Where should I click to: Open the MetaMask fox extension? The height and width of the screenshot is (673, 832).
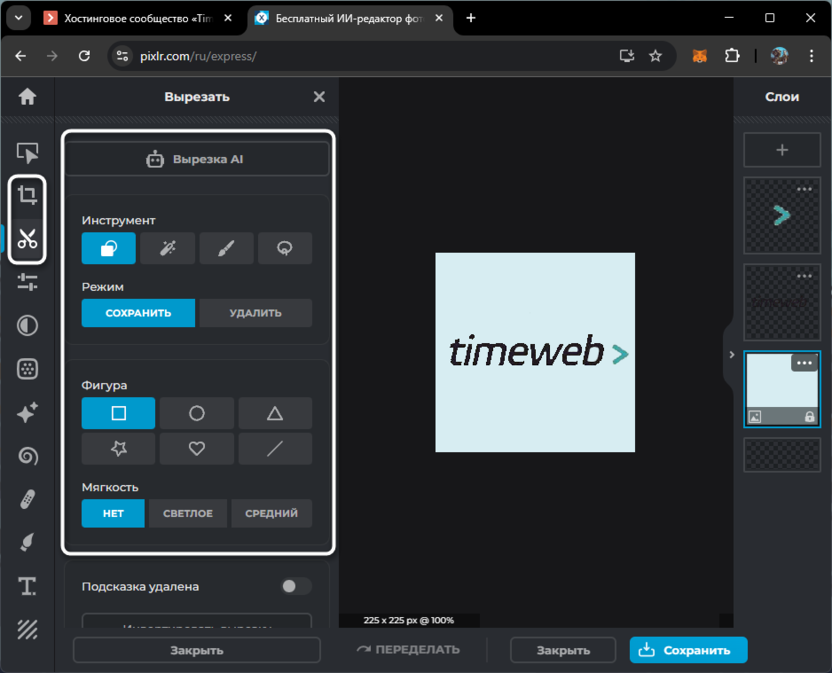pyautogui.click(x=700, y=56)
